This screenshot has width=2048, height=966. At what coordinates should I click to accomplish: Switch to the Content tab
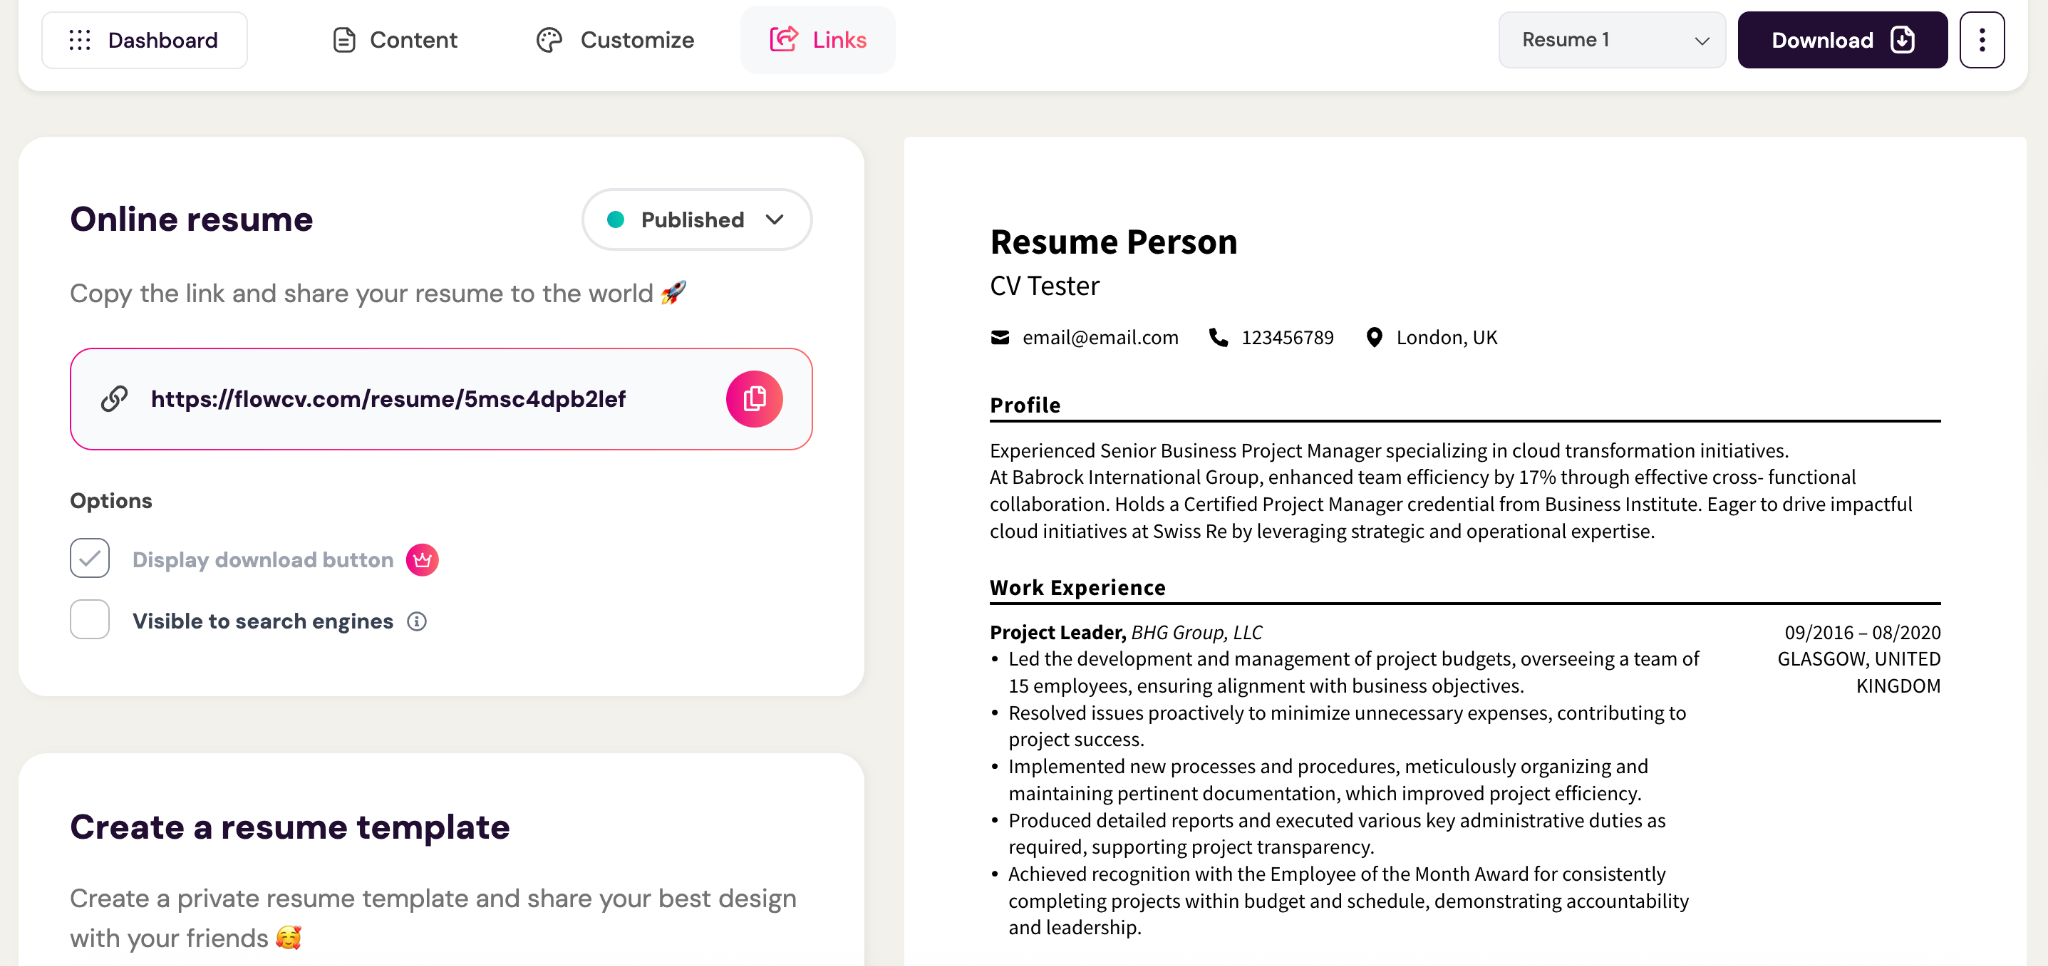click(x=395, y=40)
